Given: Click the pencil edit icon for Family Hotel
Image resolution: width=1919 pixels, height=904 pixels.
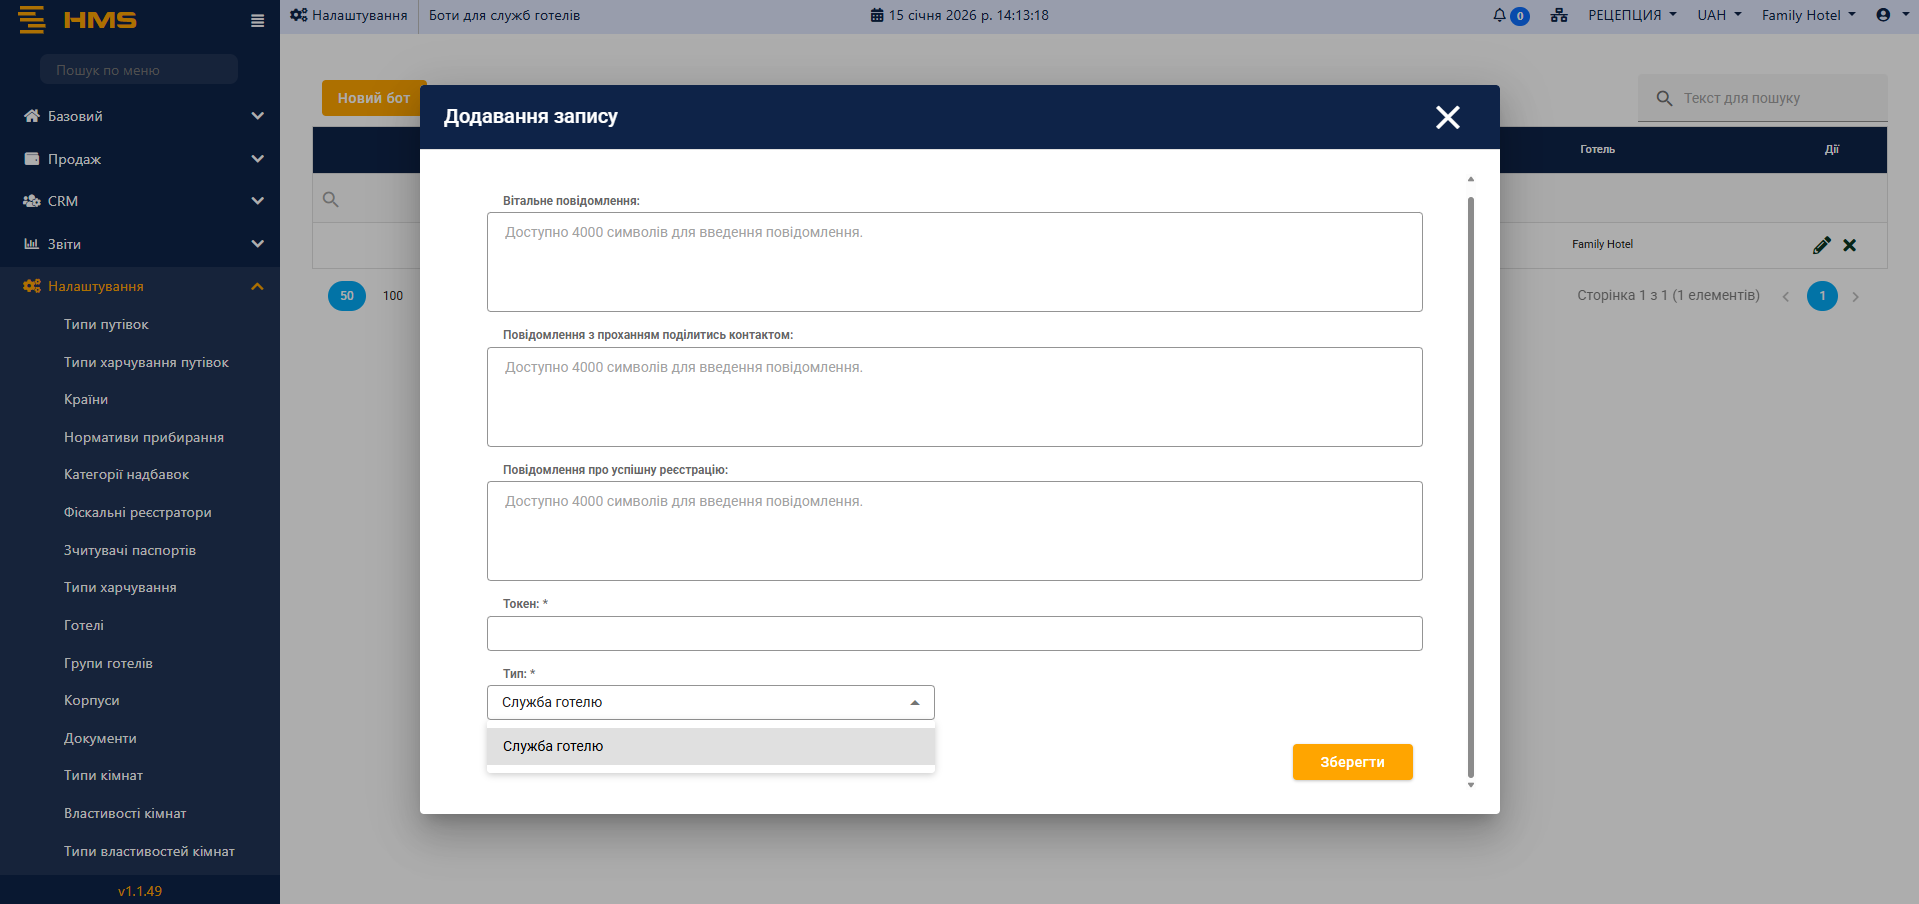Looking at the screenshot, I should click(1821, 245).
